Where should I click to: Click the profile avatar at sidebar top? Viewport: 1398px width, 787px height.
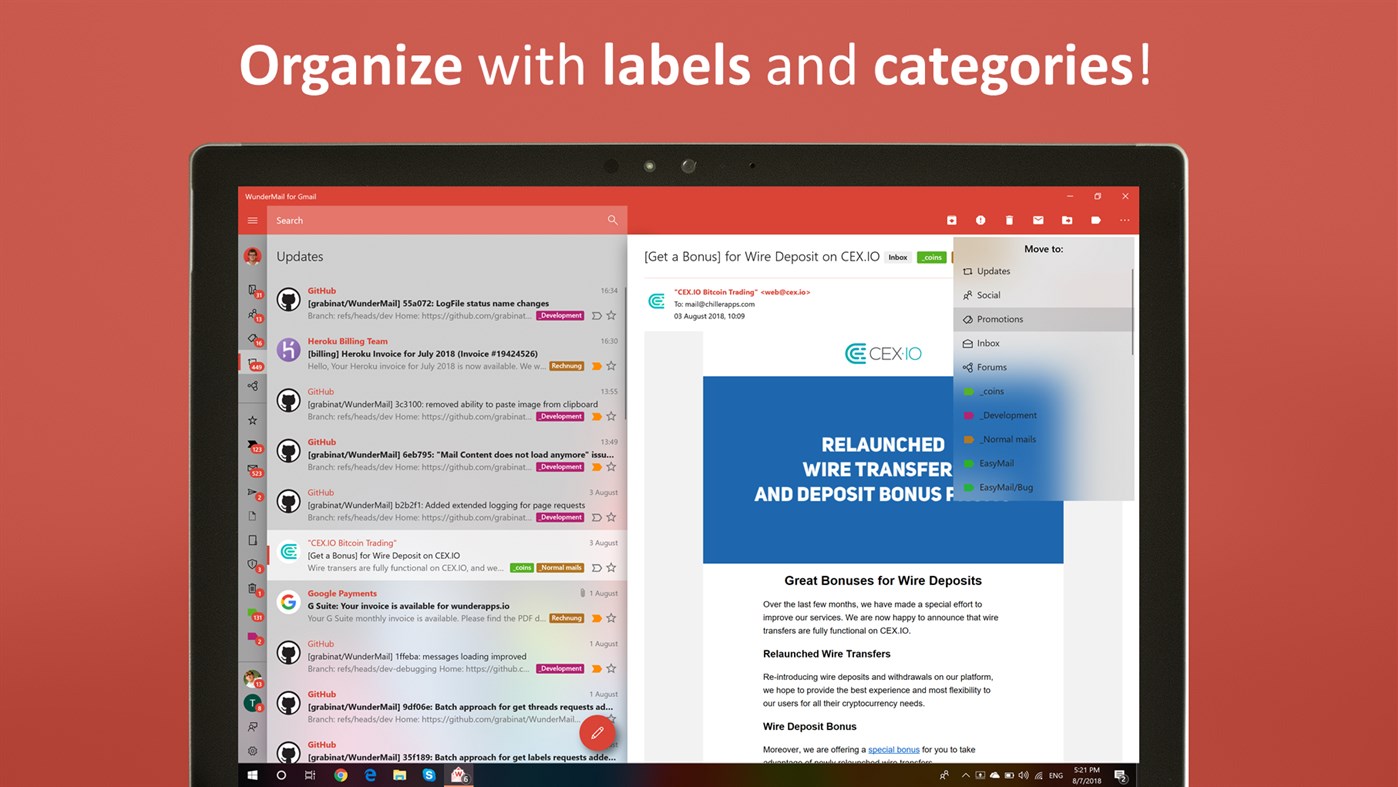[252, 255]
